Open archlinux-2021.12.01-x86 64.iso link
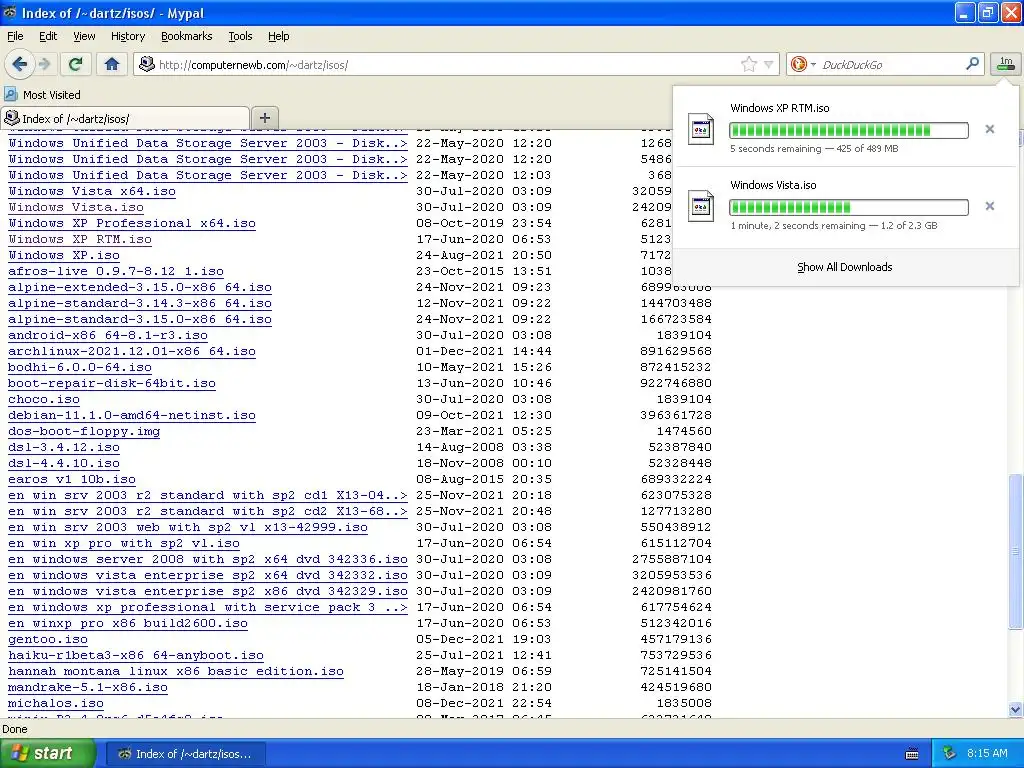This screenshot has width=1024, height=768. click(x=132, y=351)
